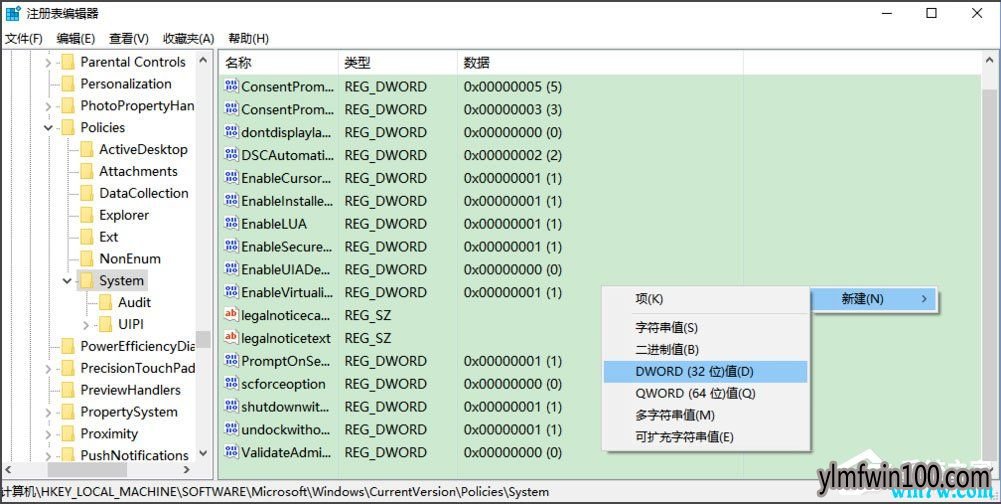1001x504 pixels.
Task: Click the EnableInstalle... value icon
Action: click(231, 201)
